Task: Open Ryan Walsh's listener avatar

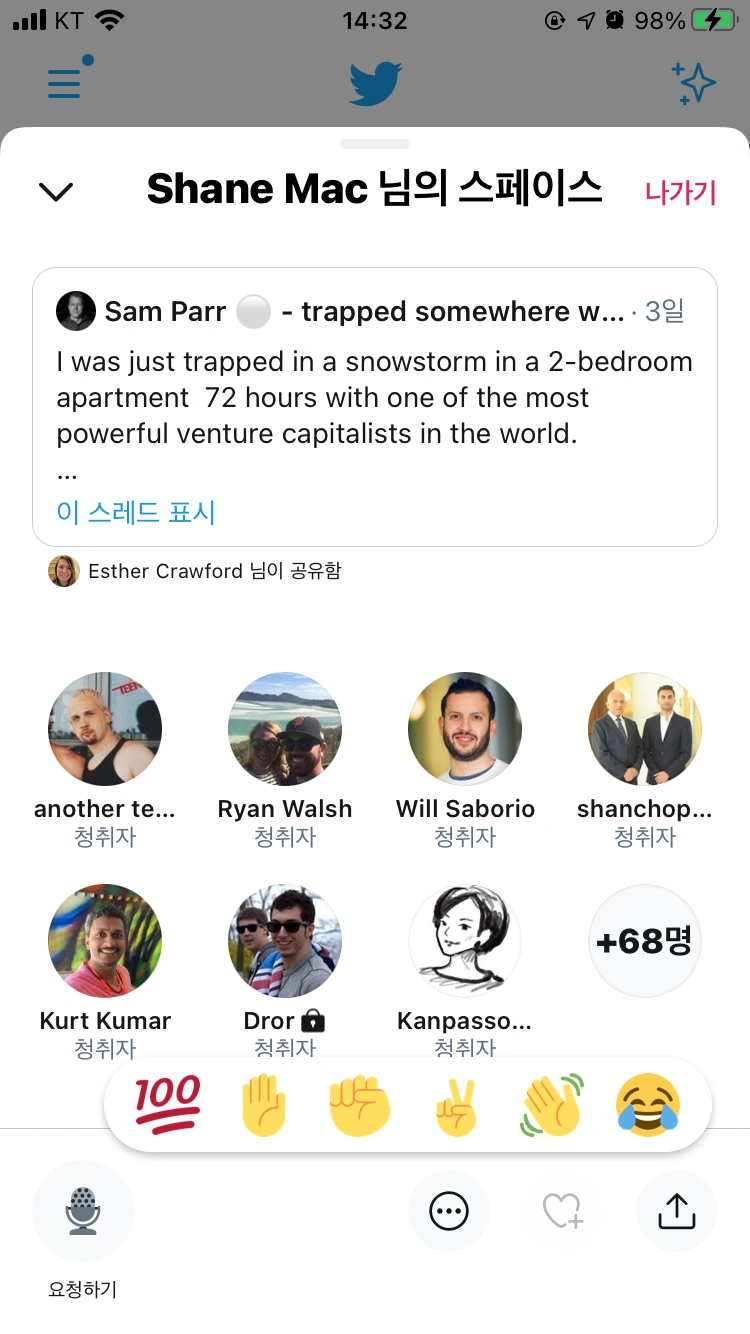Action: coord(285,729)
